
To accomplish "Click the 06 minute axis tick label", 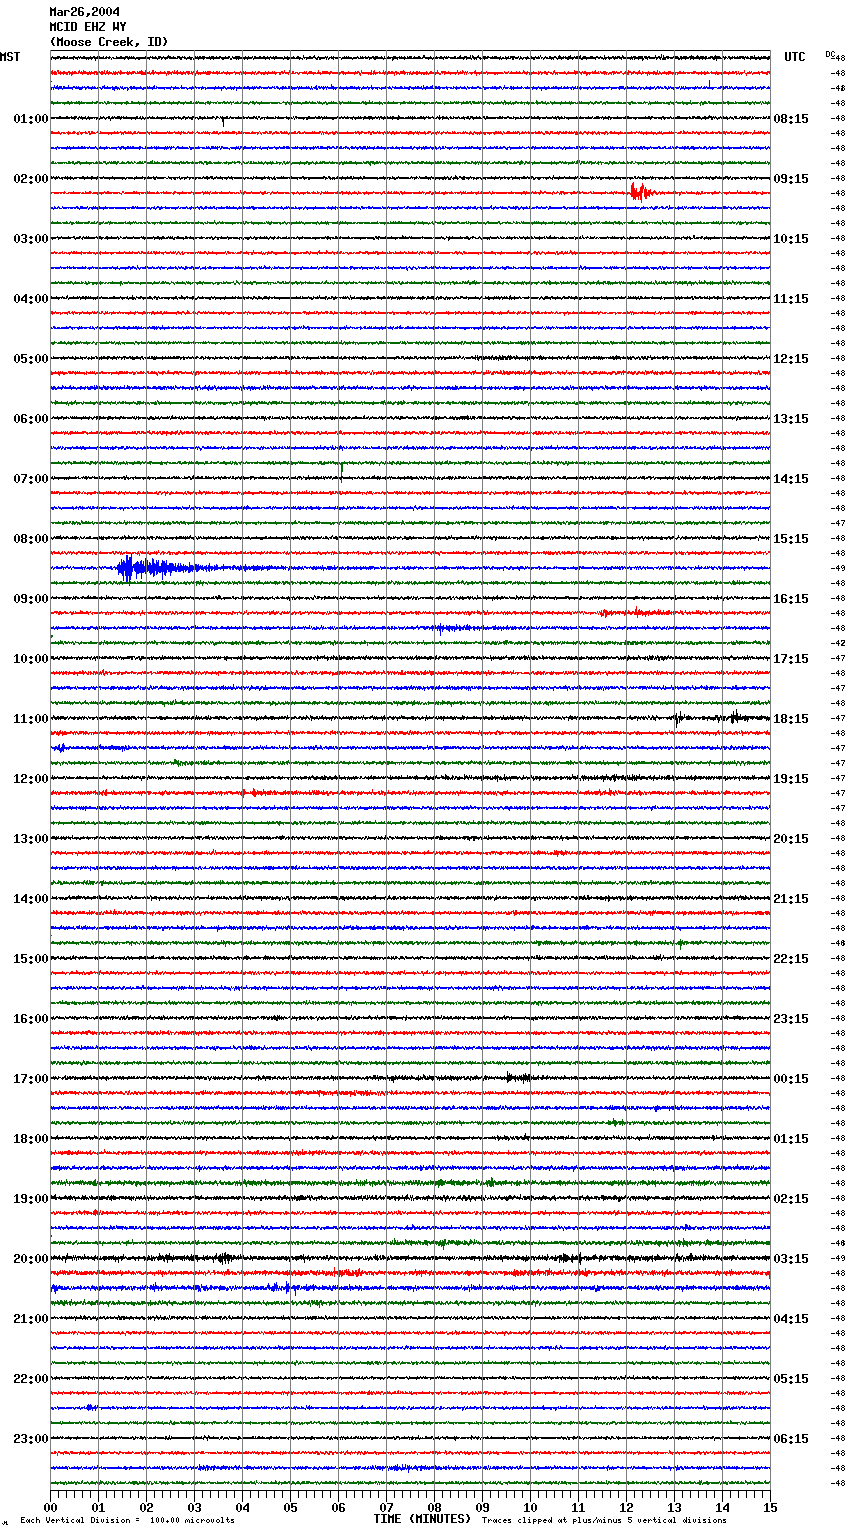I will pyautogui.click(x=338, y=1507).
